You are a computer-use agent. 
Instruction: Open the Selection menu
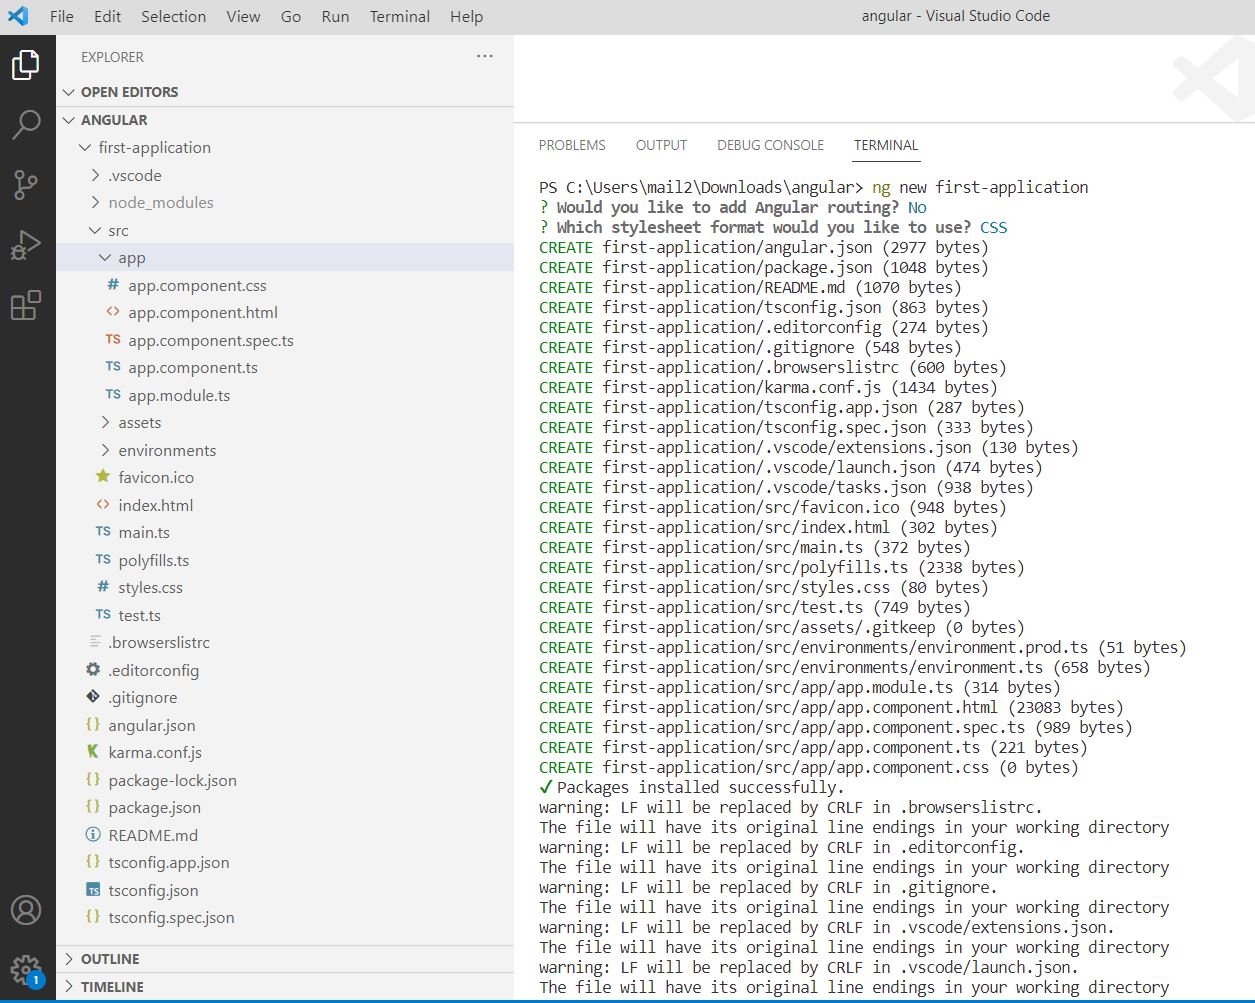pyautogui.click(x=173, y=16)
